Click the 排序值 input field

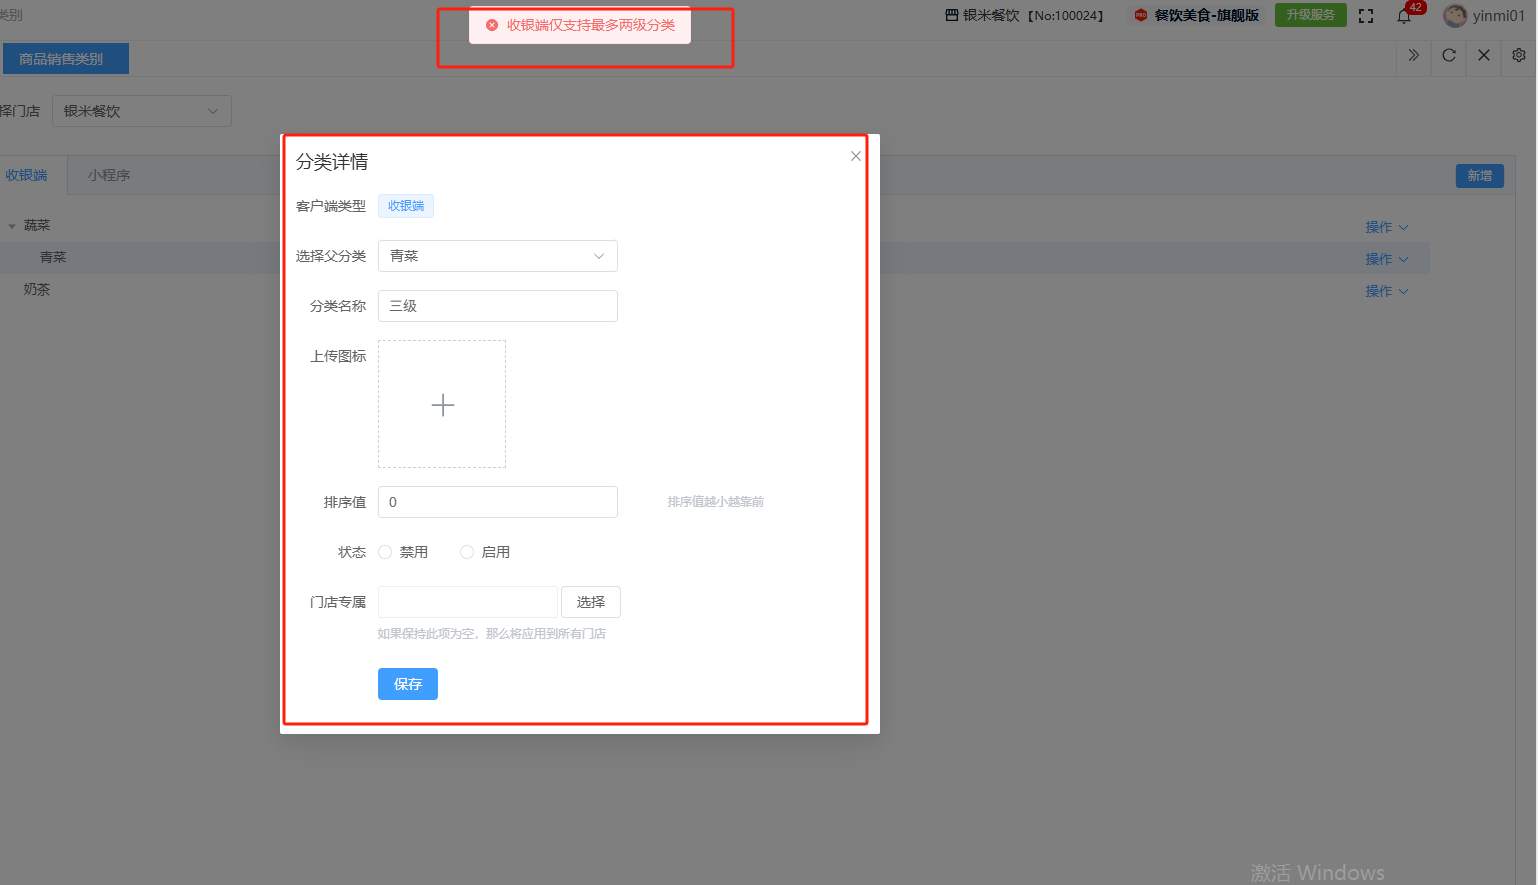click(x=497, y=502)
